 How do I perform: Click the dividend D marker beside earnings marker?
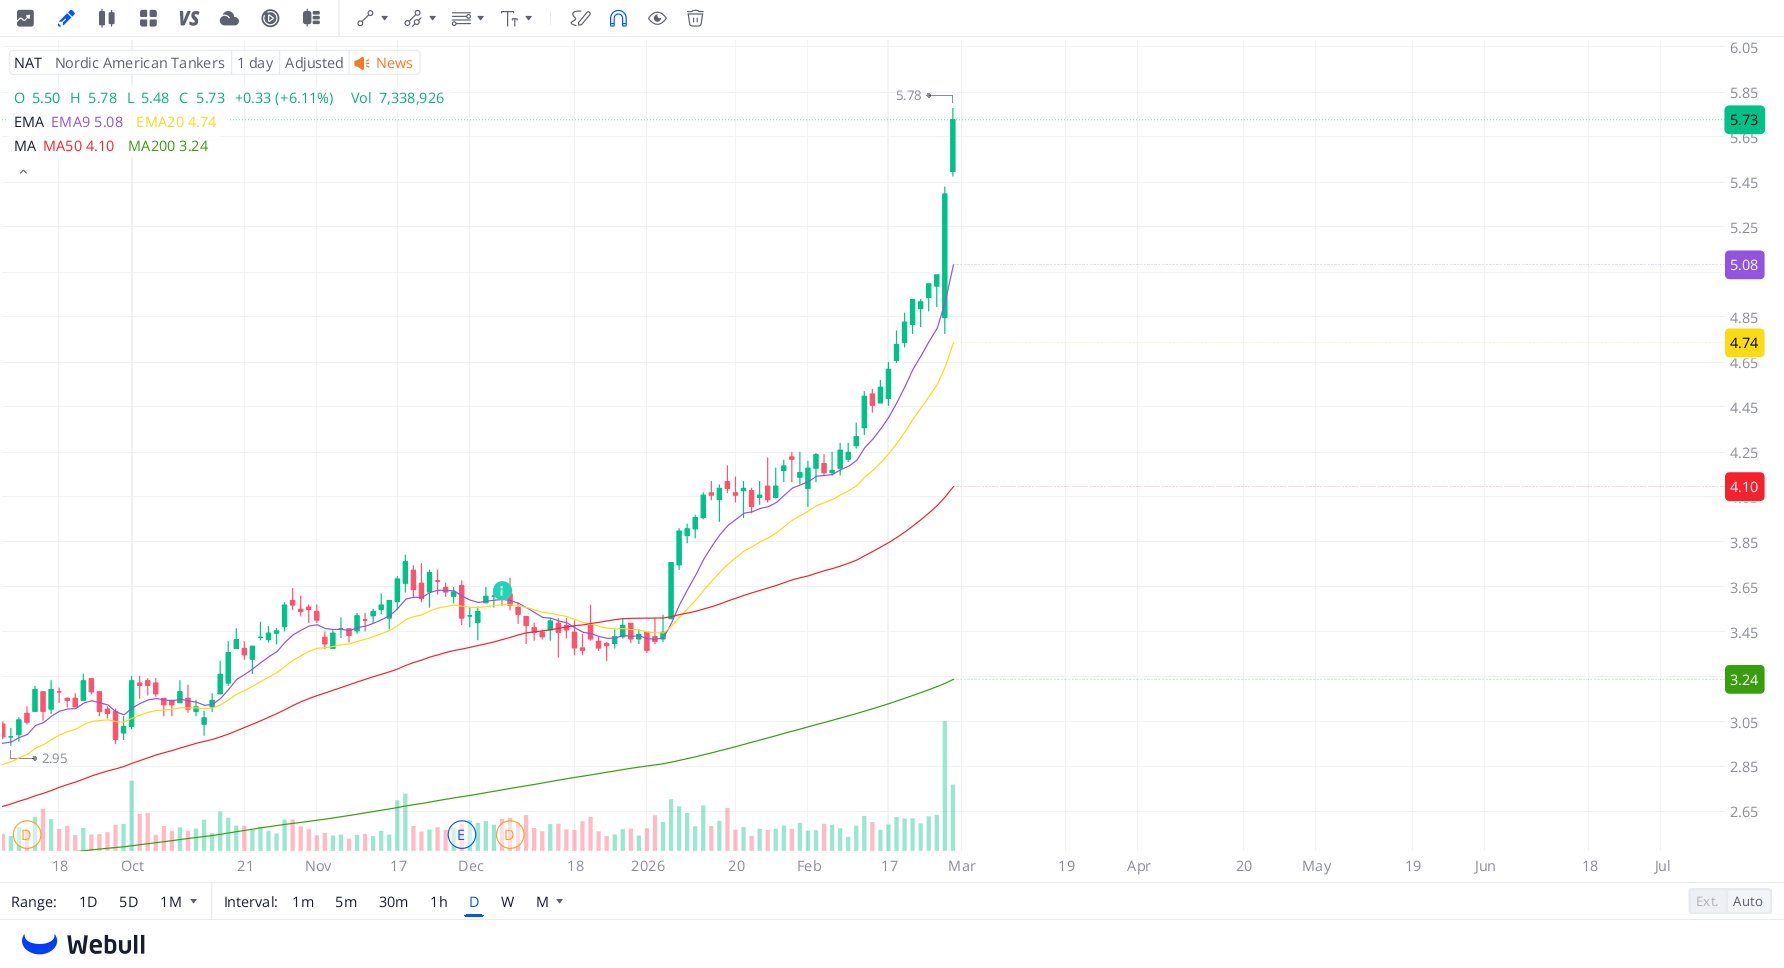tap(509, 835)
